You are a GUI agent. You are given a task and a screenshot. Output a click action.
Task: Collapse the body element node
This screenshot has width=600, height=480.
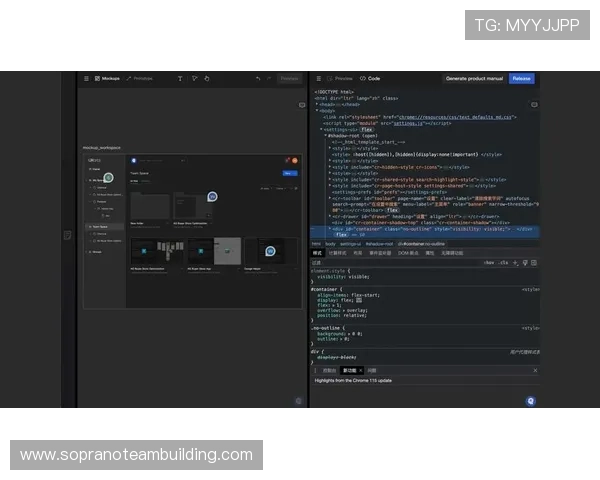point(317,110)
